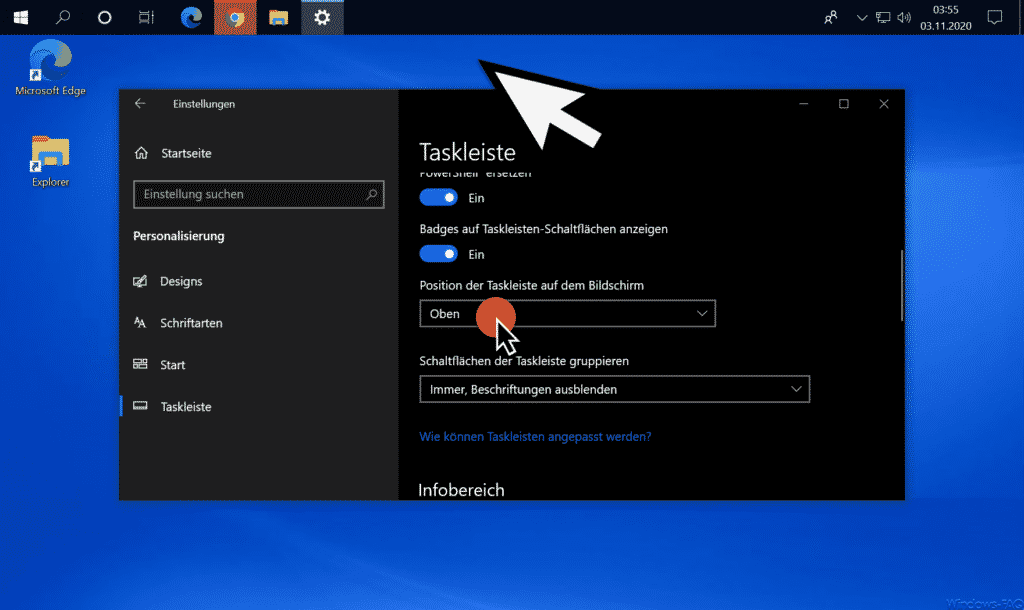Switch to Chrome on the taskbar

(235, 18)
